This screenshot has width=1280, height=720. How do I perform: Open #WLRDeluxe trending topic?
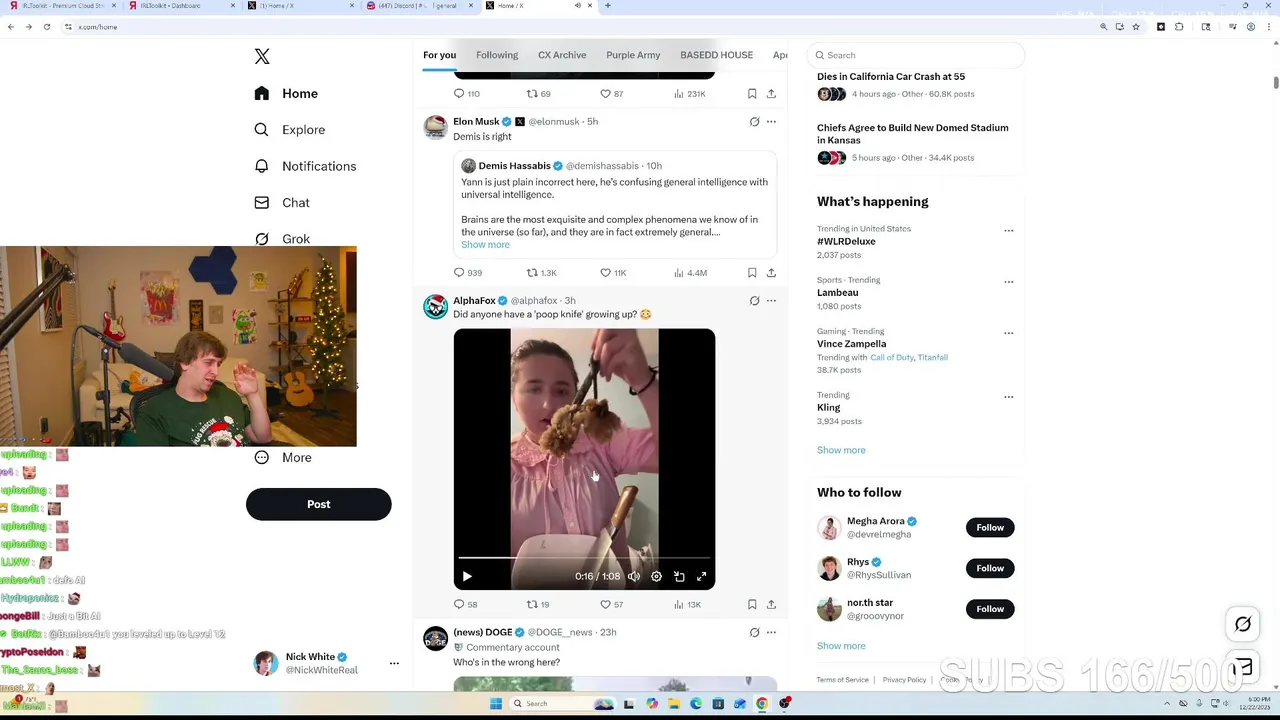click(846, 241)
